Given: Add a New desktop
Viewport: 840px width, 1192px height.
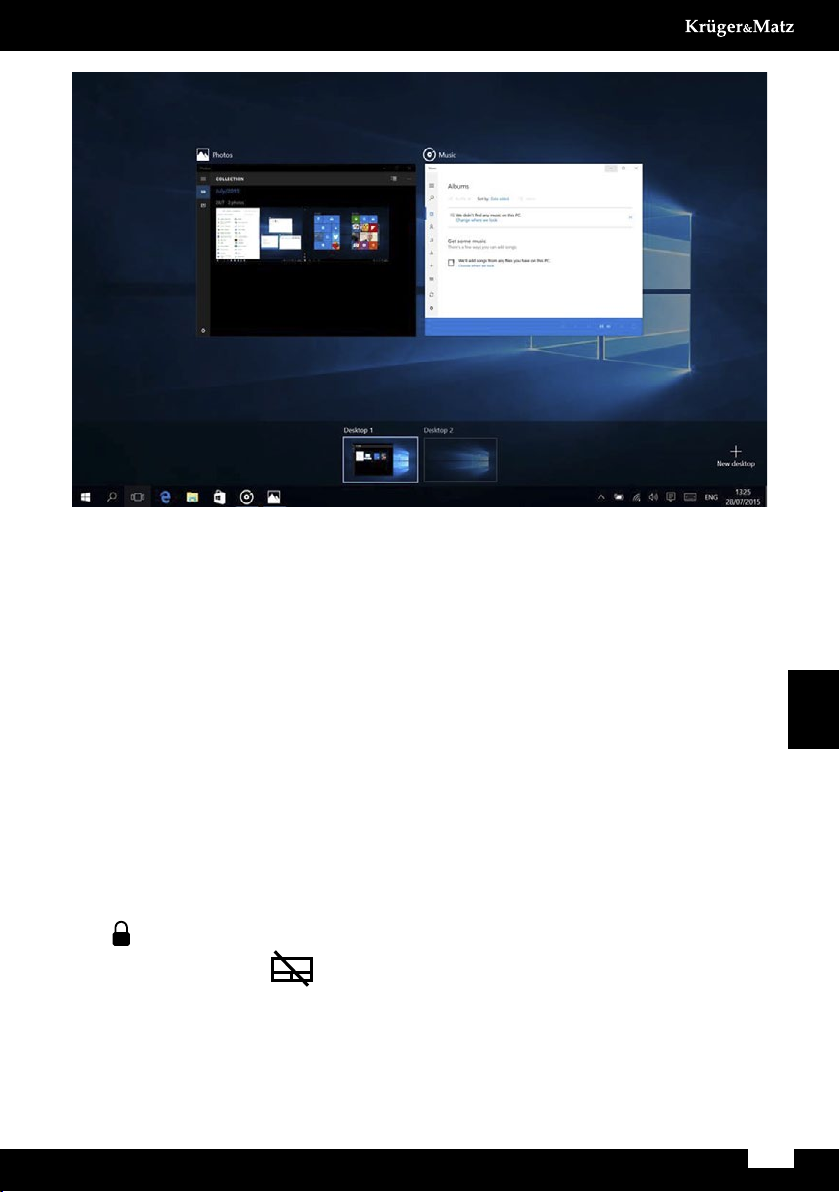Looking at the screenshot, I should coord(735,456).
